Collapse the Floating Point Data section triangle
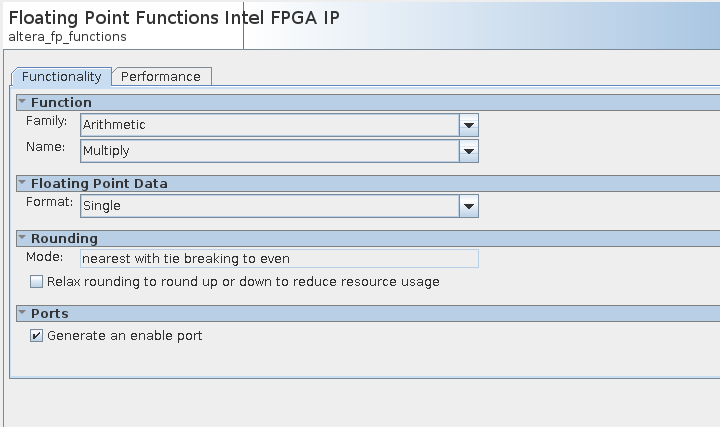 (x=22, y=184)
